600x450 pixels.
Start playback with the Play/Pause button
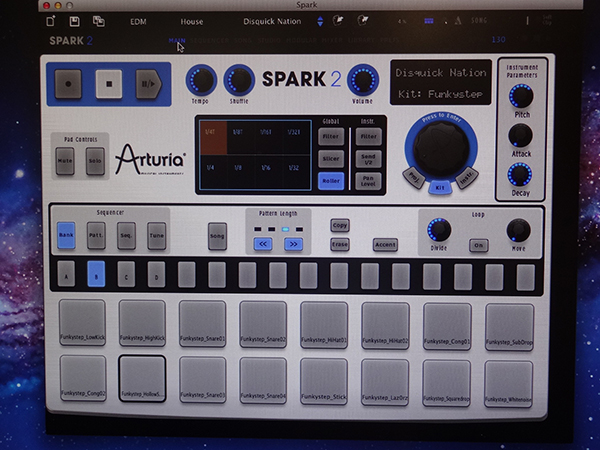149,84
